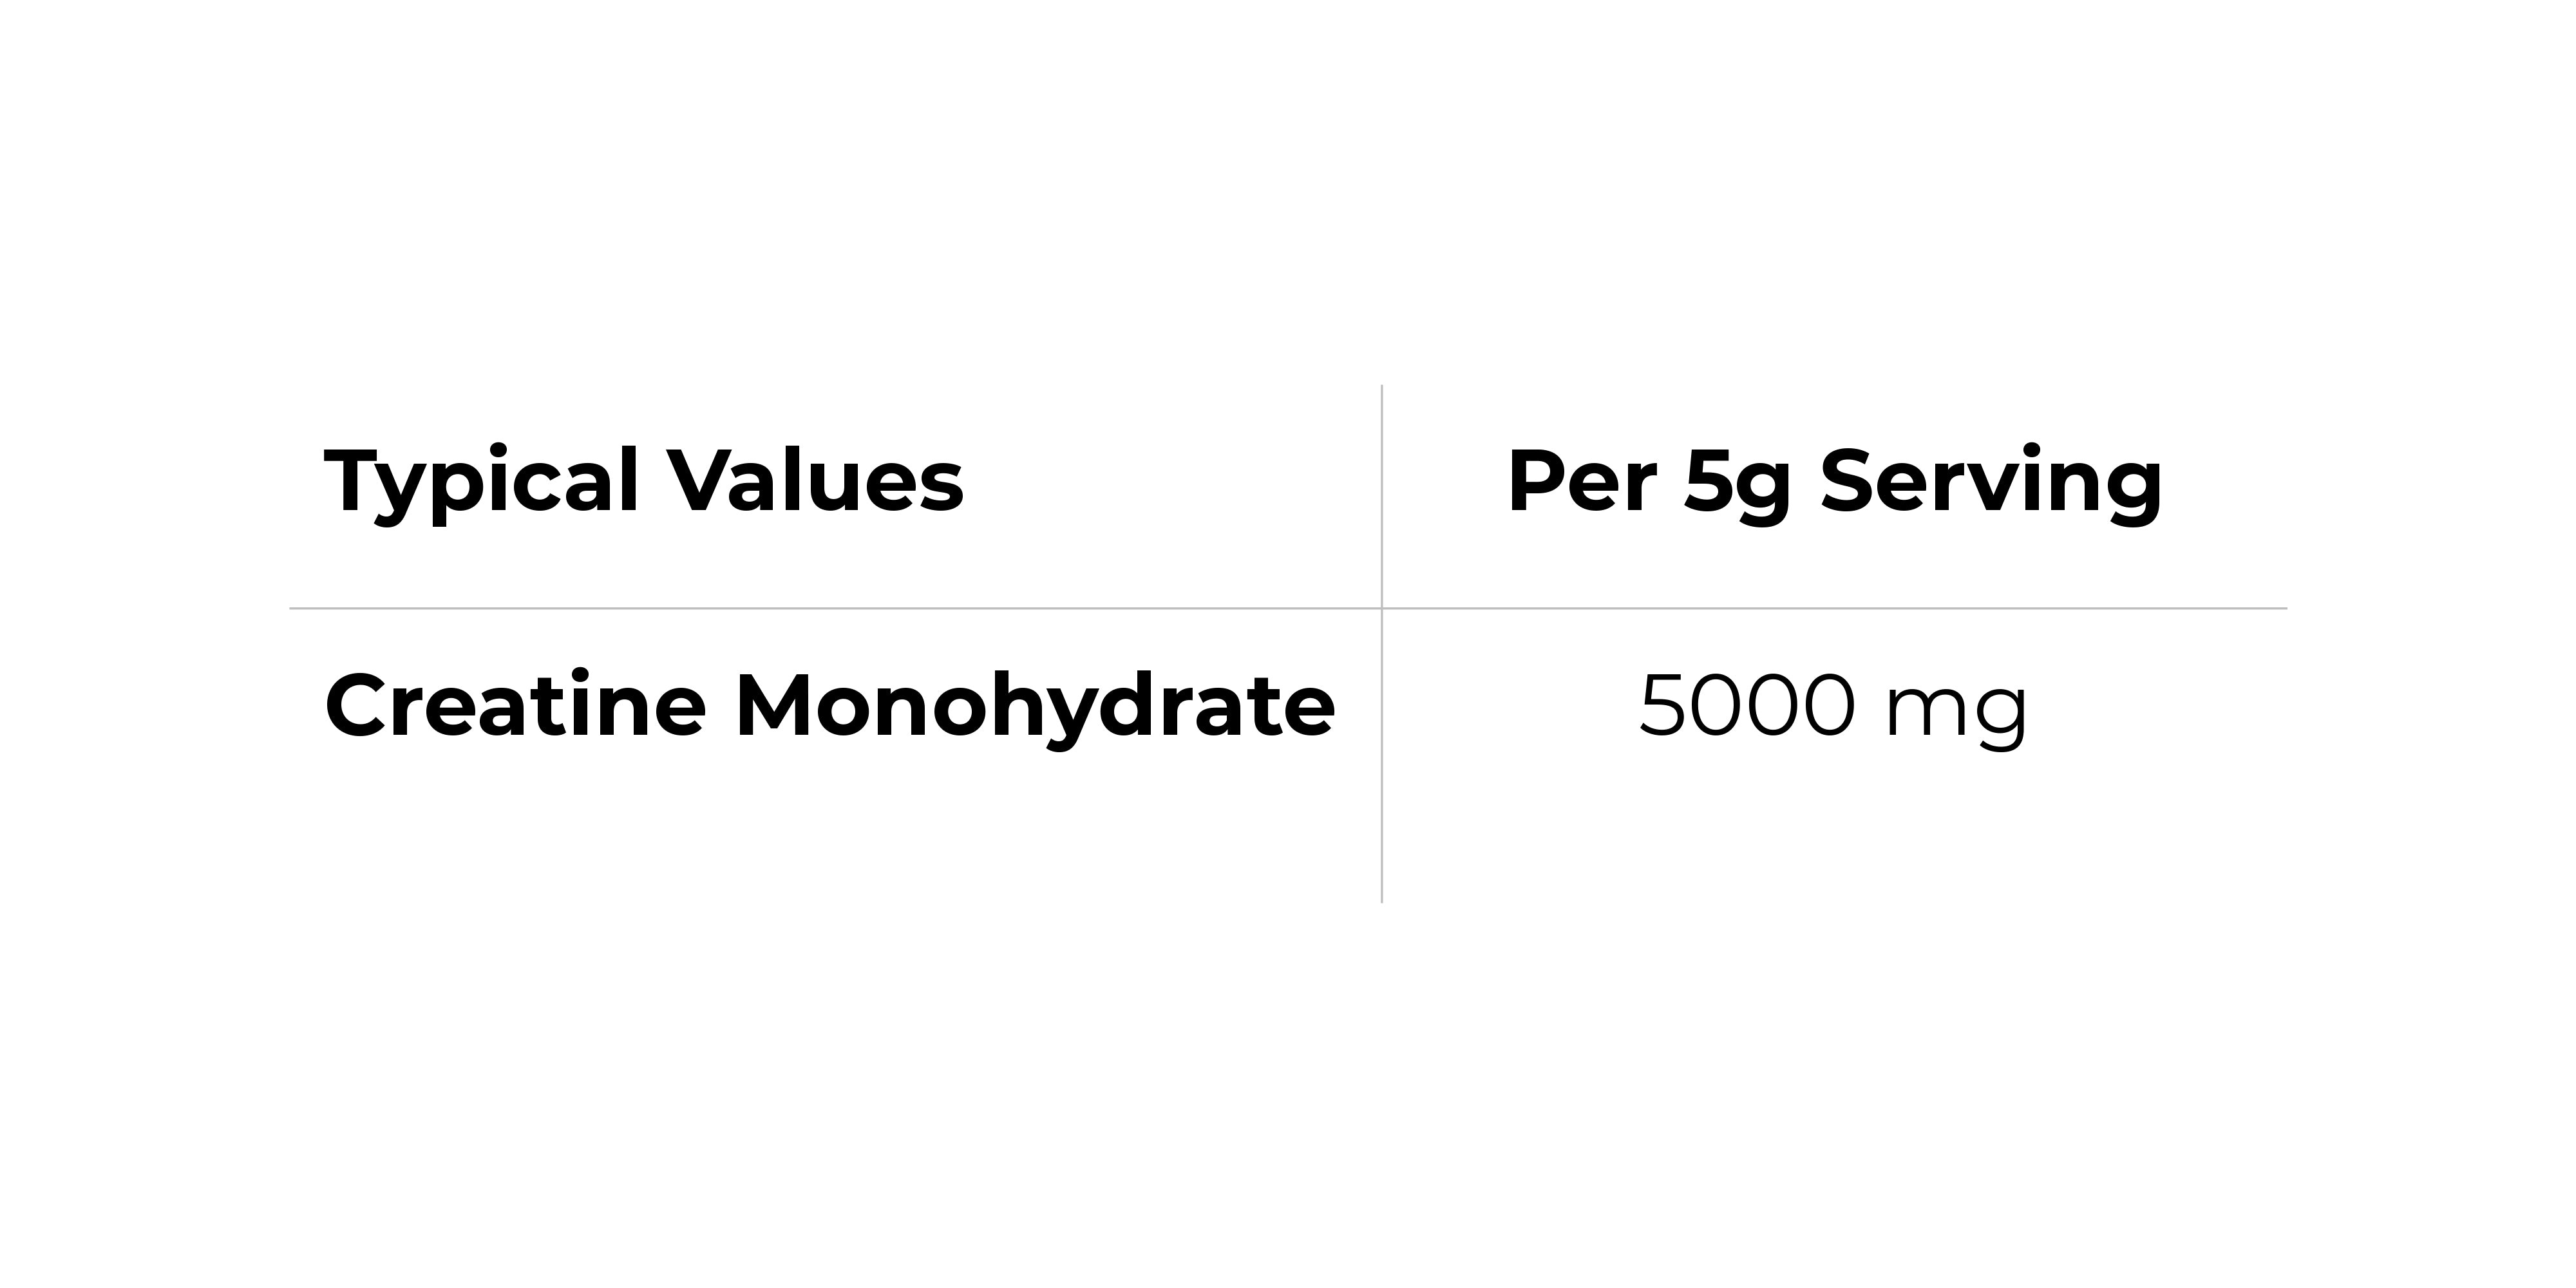
Task: Select the "Creatine Monohydrate" row label
Action: pyautogui.click(x=830, y=706)
